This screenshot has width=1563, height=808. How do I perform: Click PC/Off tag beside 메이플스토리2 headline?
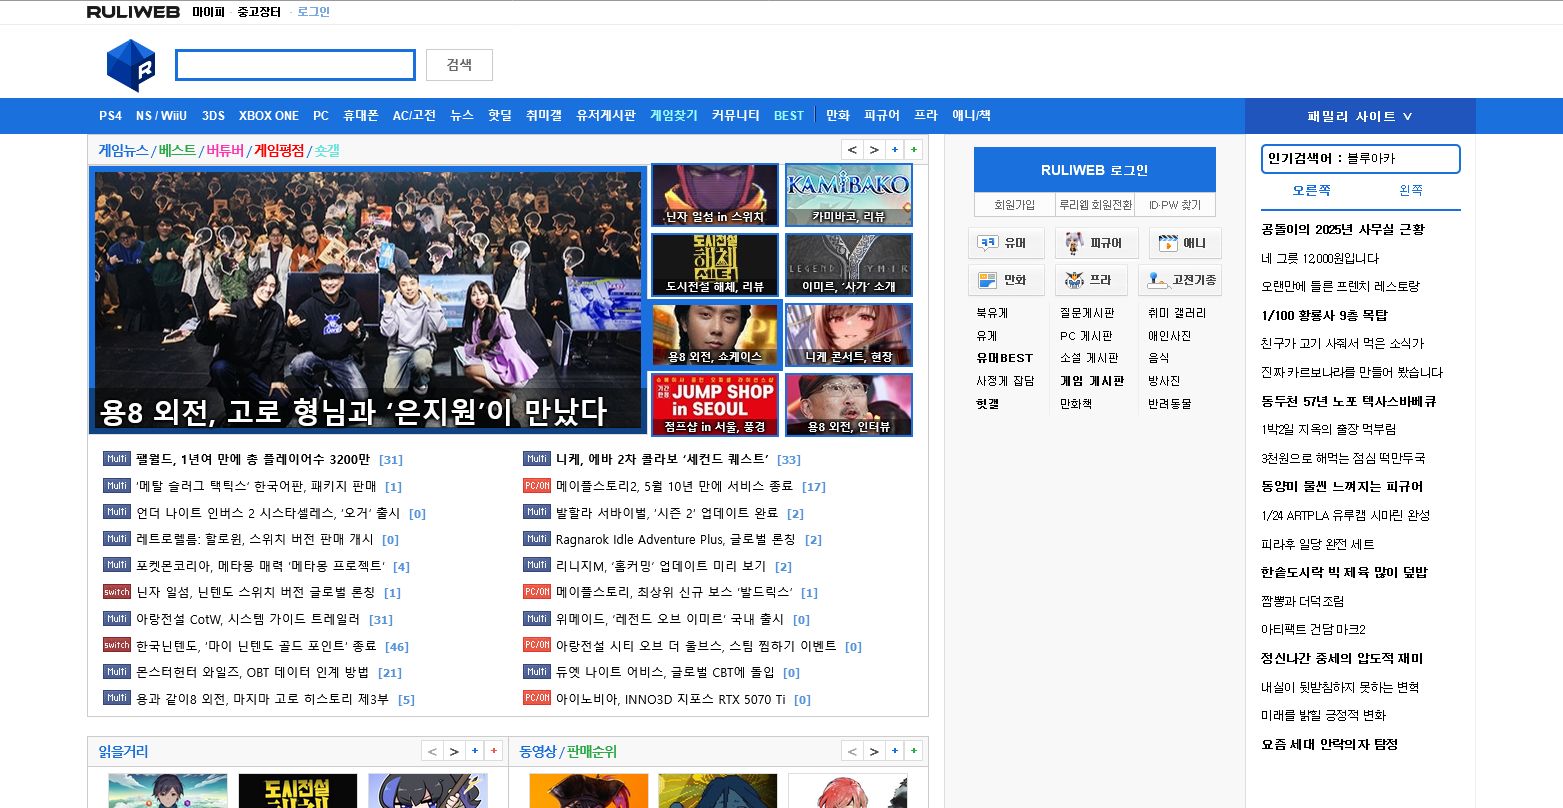[x=537, y=486]
